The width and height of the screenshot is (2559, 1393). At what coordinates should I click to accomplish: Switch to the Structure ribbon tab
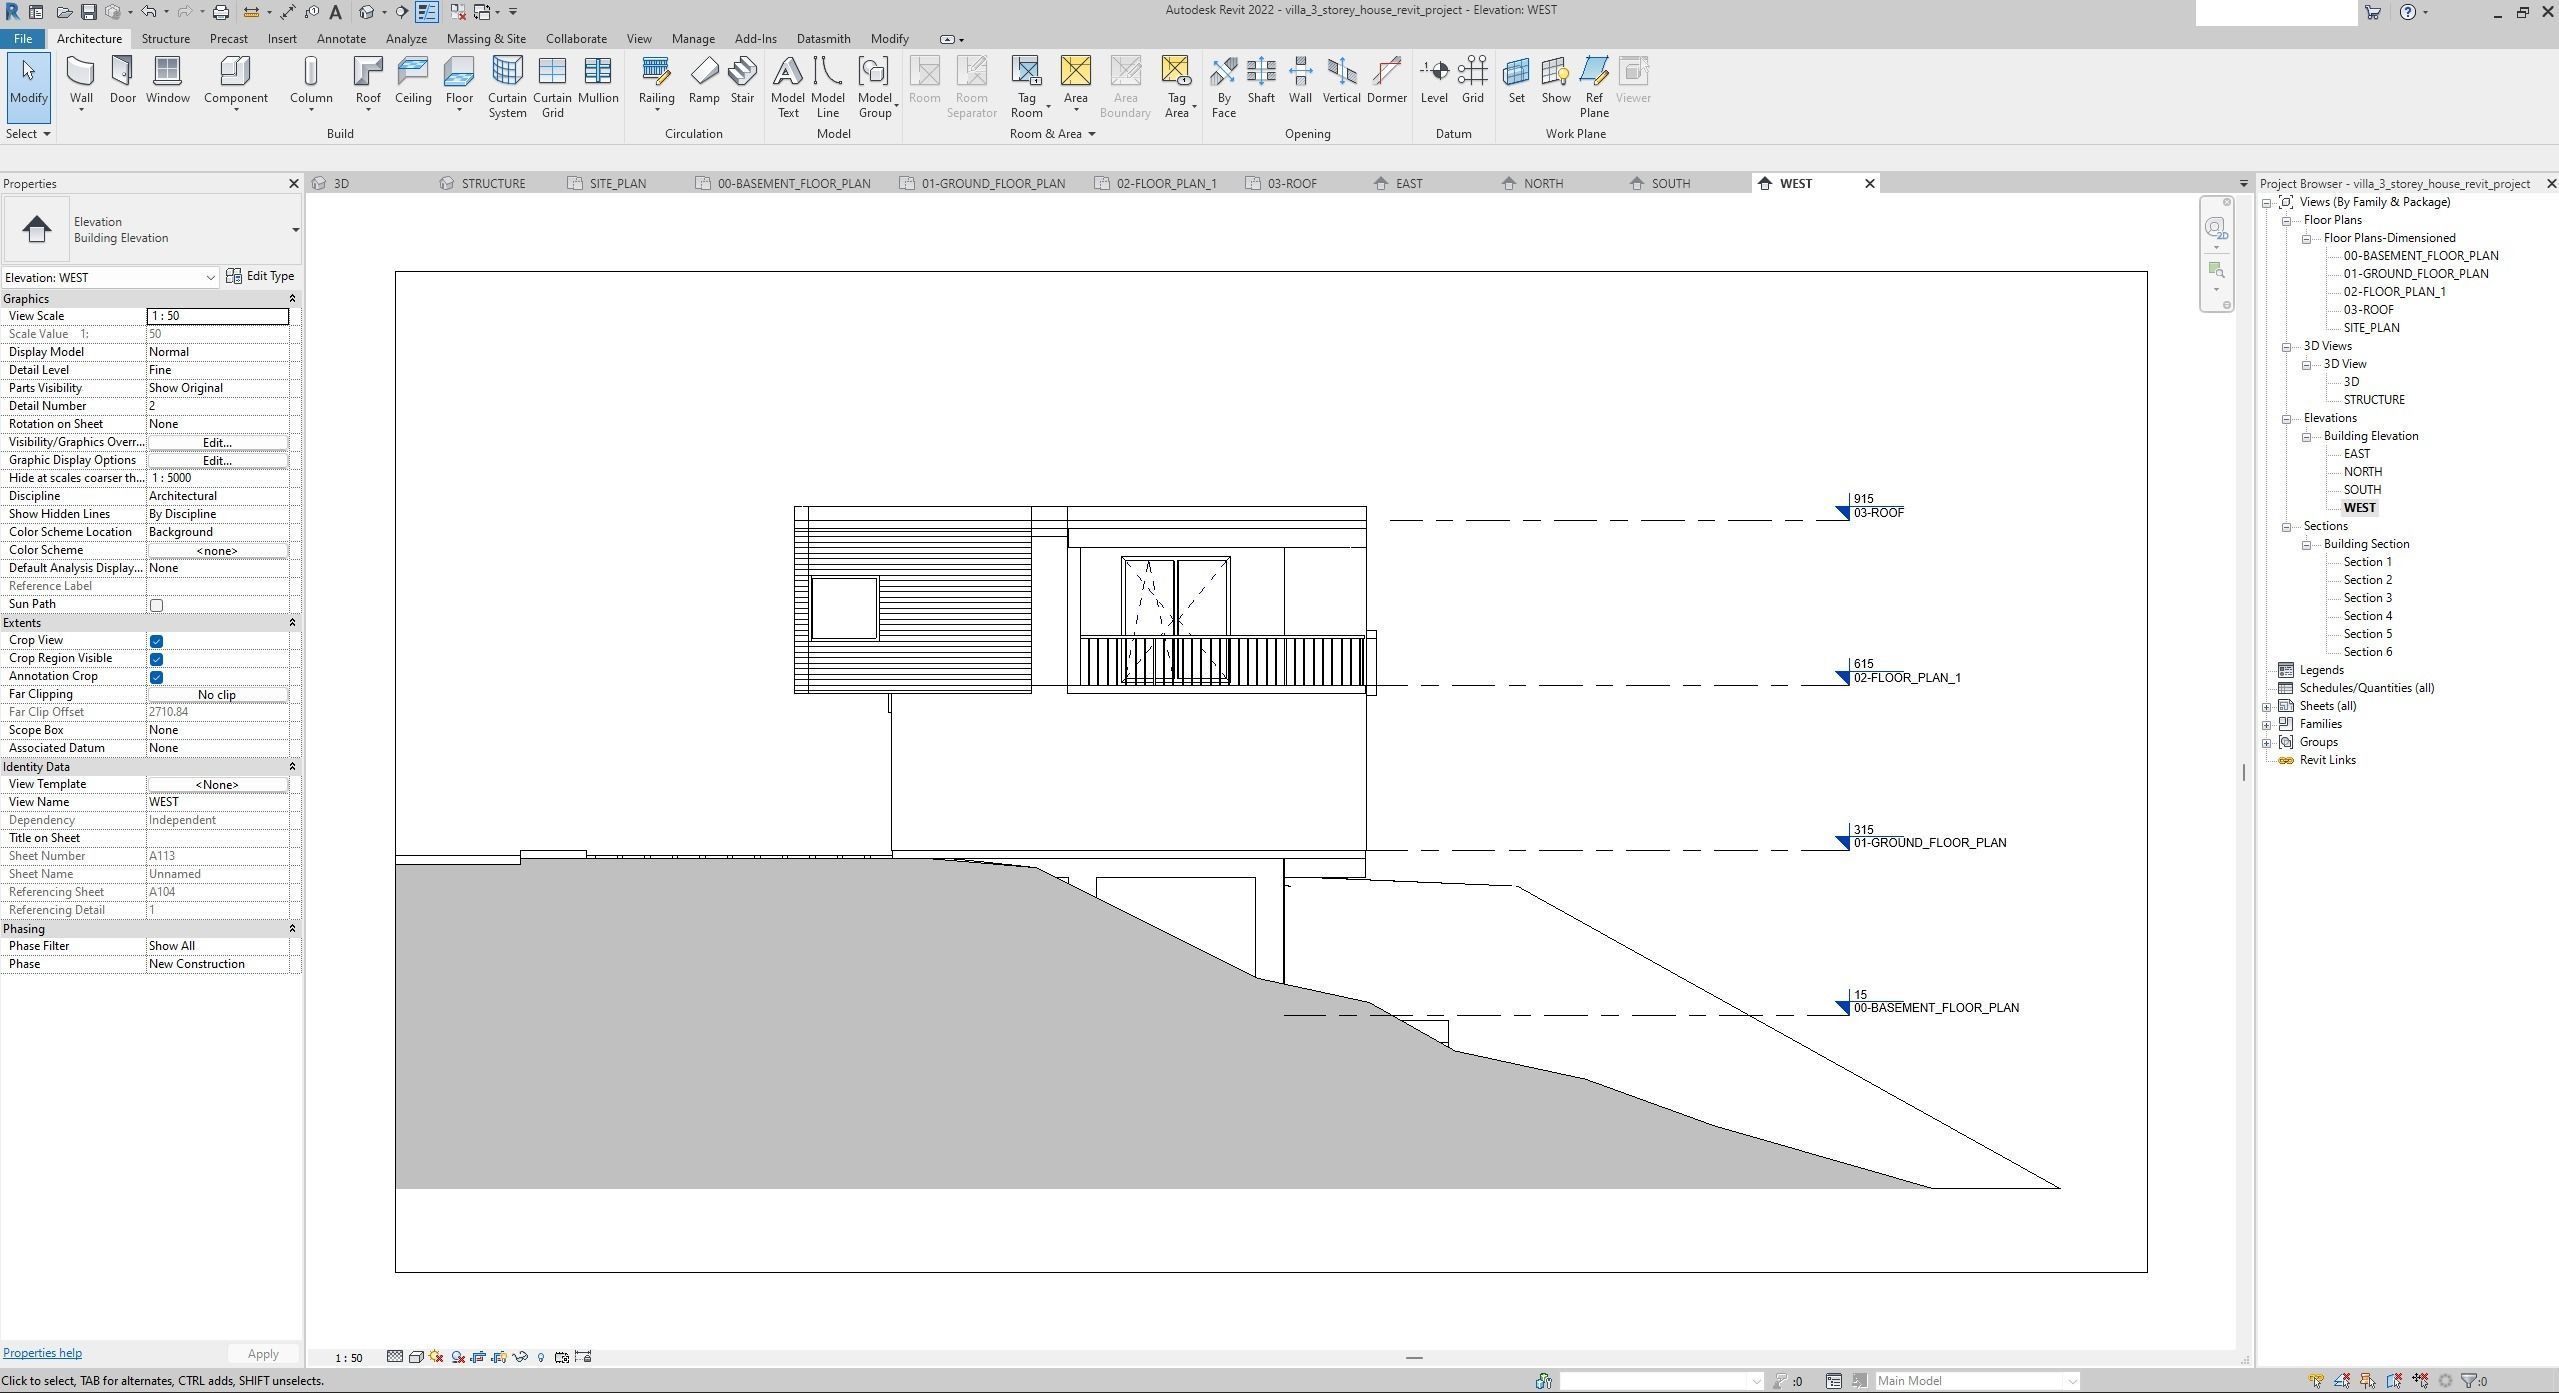(x=165, y=38)
